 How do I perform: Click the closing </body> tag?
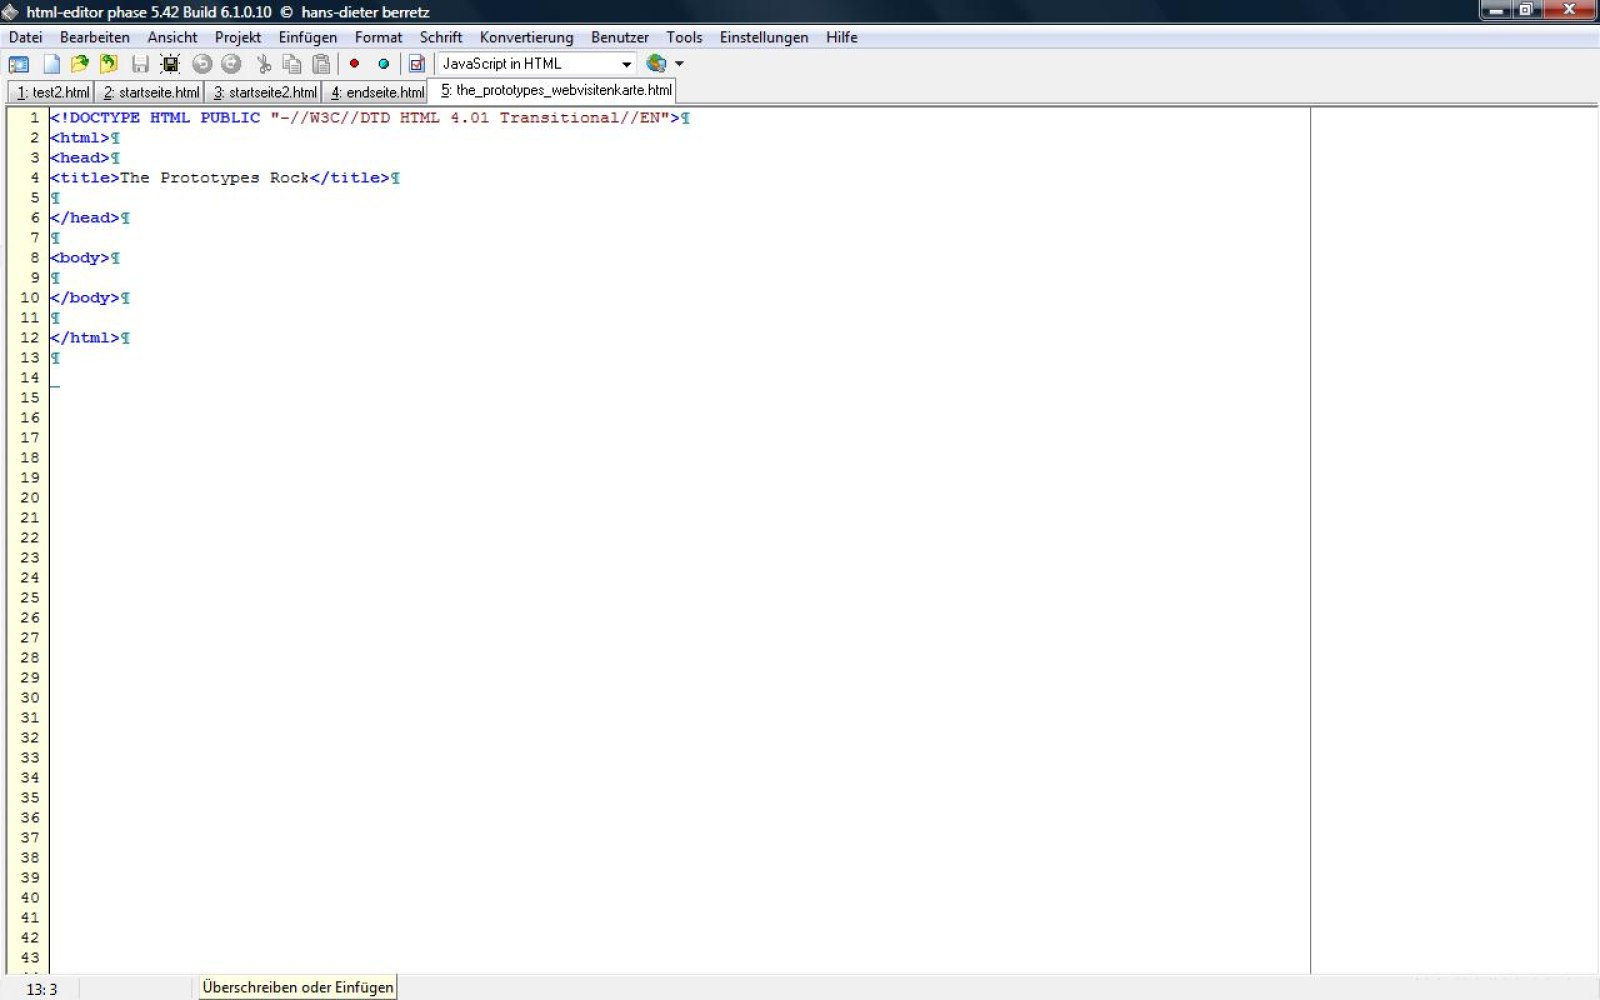point(85,298)
